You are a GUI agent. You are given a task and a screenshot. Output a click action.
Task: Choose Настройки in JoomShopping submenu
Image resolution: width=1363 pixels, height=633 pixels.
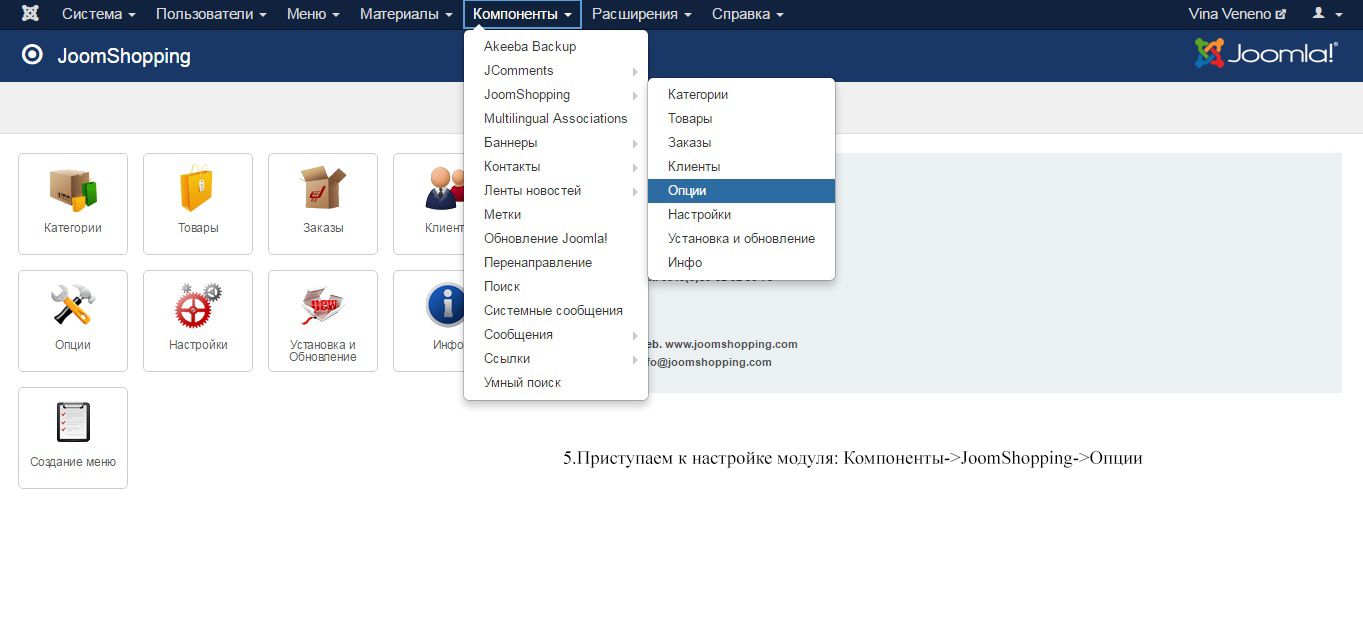[x=741, y=215]
